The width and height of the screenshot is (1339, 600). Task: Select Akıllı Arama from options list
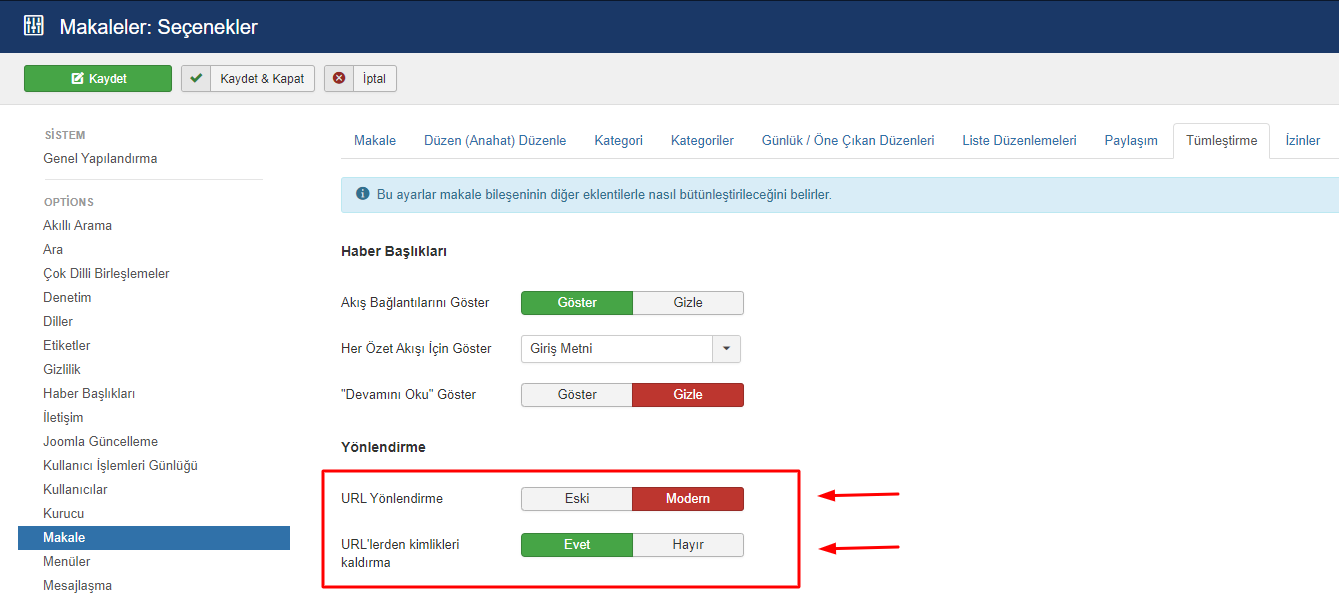[x=77, y=226]
